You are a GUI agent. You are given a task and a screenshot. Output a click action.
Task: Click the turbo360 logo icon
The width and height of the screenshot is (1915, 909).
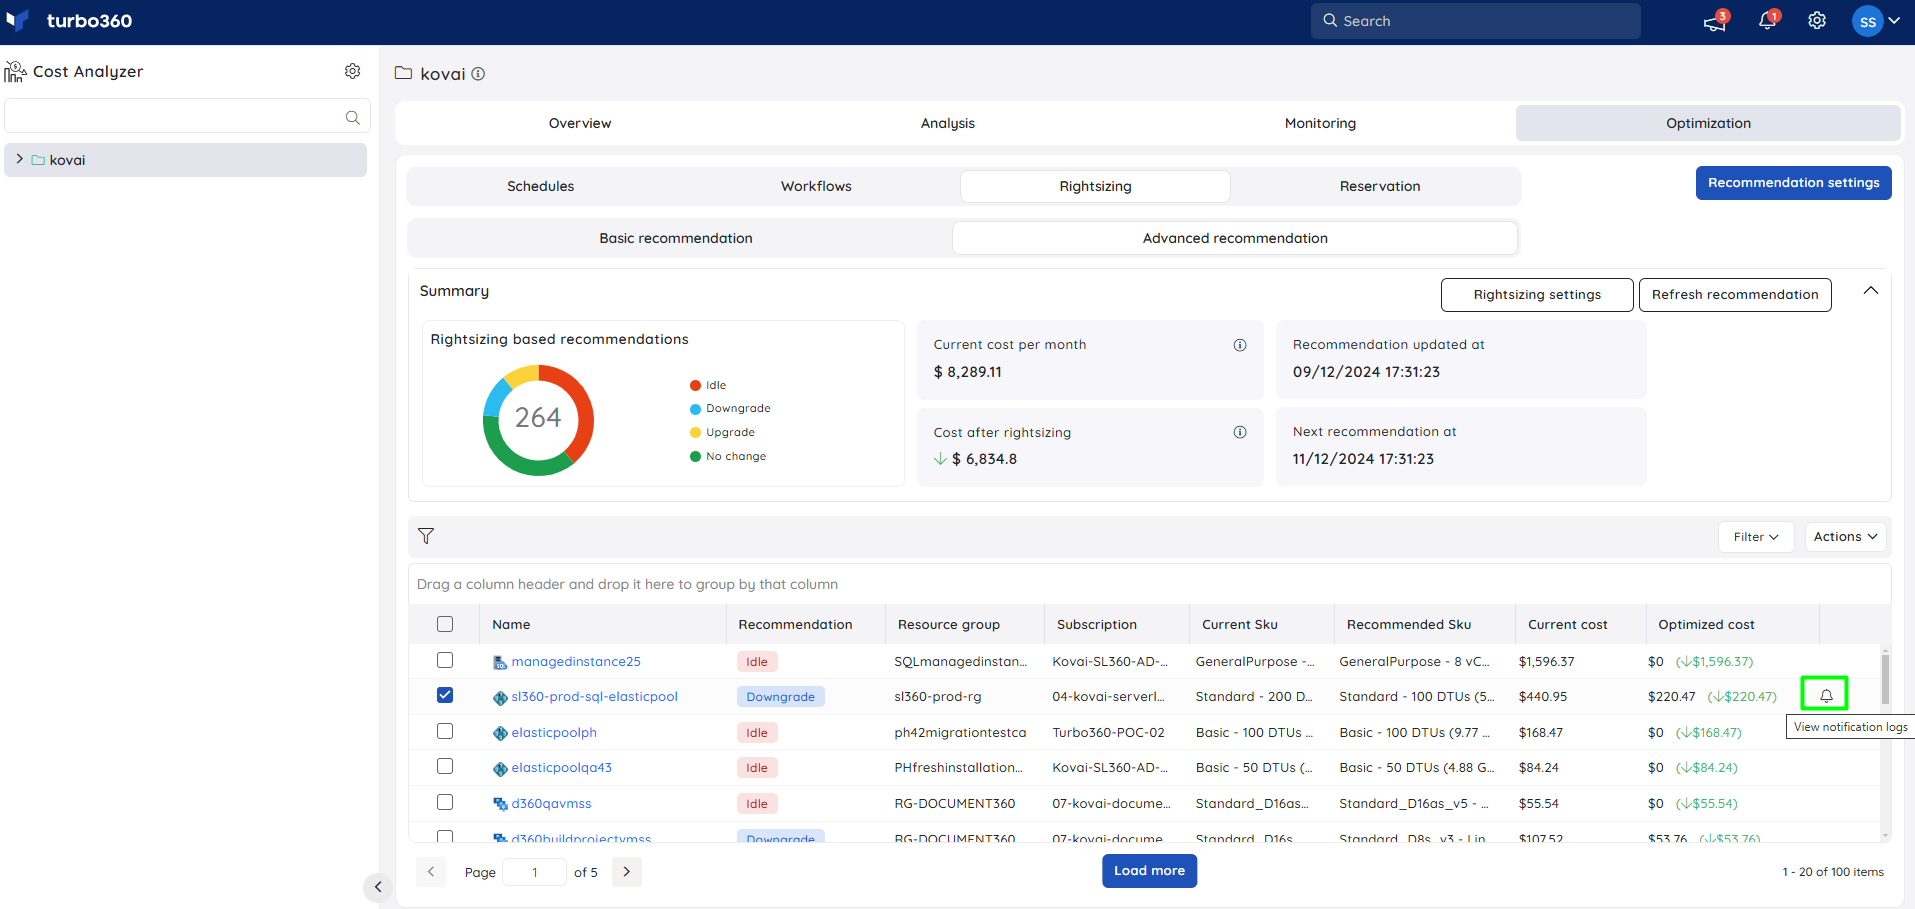pyautogui.click(x=17, y=20)
